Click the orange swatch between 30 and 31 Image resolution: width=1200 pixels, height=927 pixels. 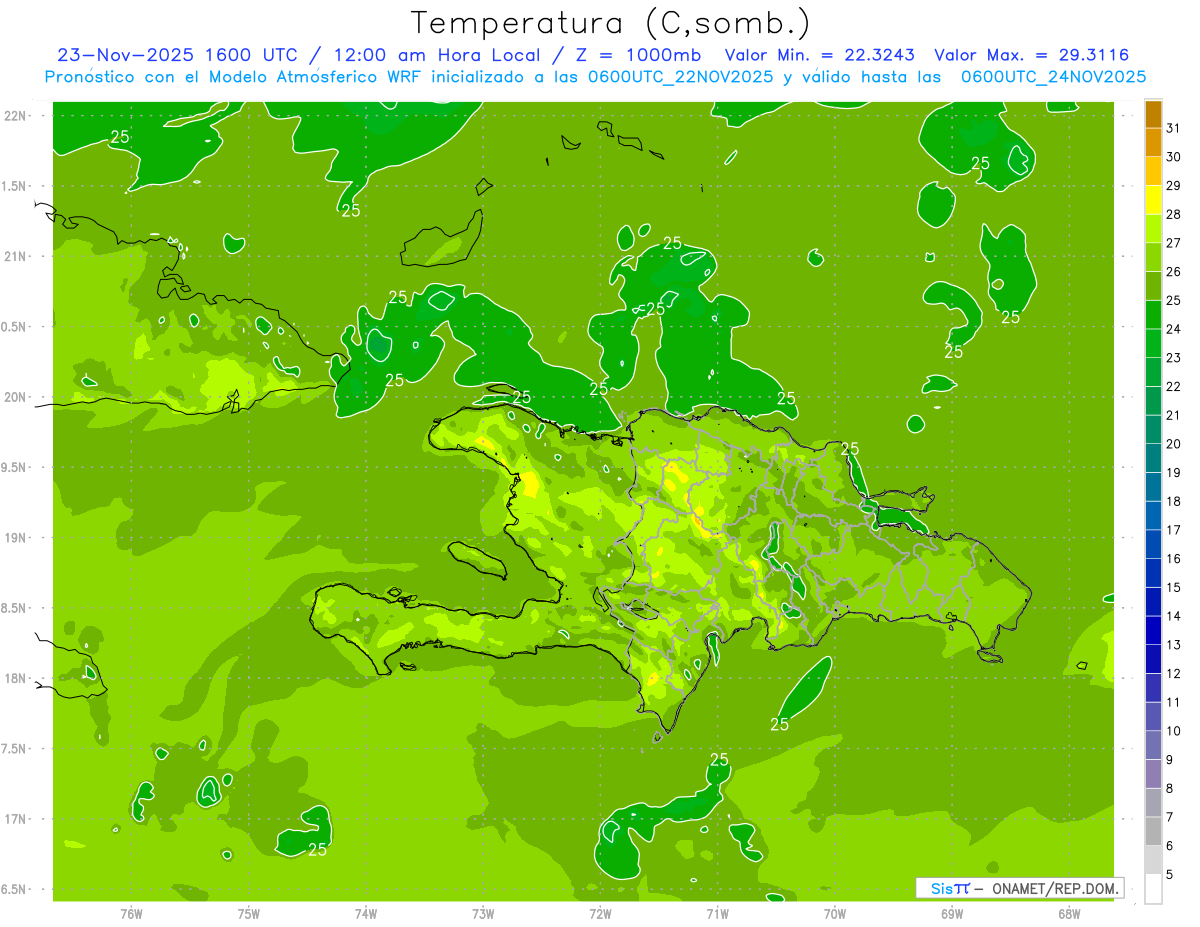click(x=1154, y=142)
